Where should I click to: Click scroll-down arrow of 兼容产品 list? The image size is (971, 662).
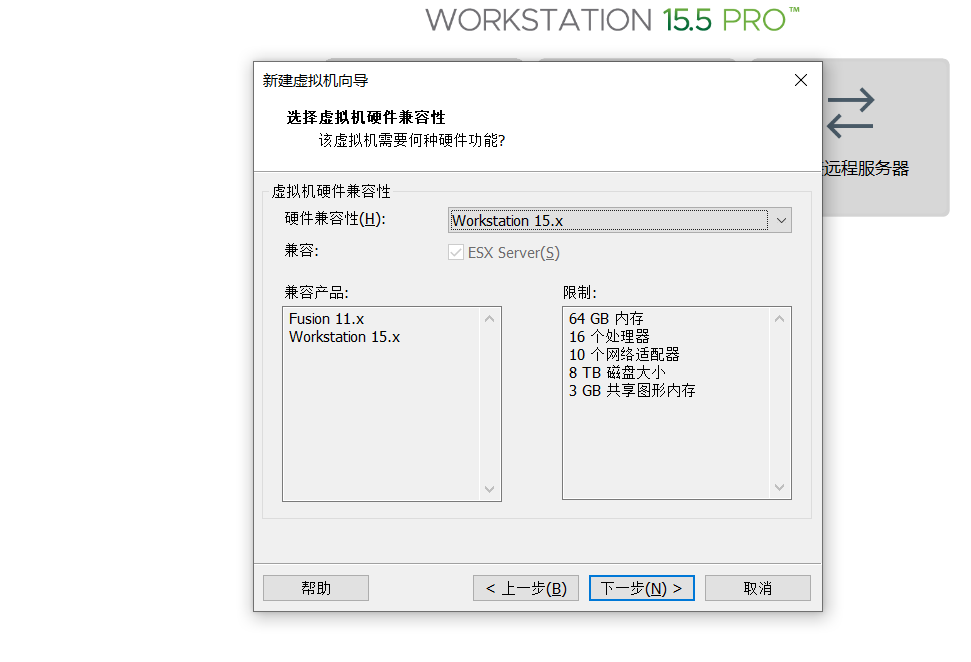pyautogui.click(x=489, y=489)
